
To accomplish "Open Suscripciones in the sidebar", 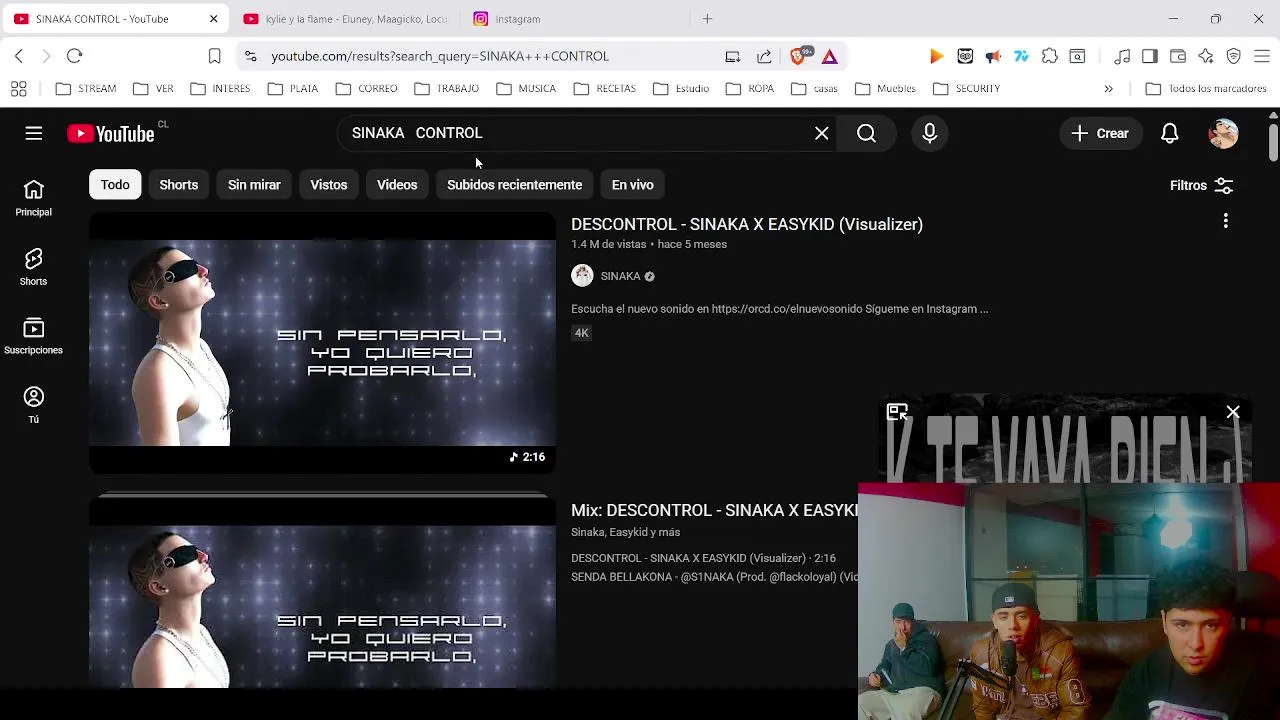I will click(33, 336).
